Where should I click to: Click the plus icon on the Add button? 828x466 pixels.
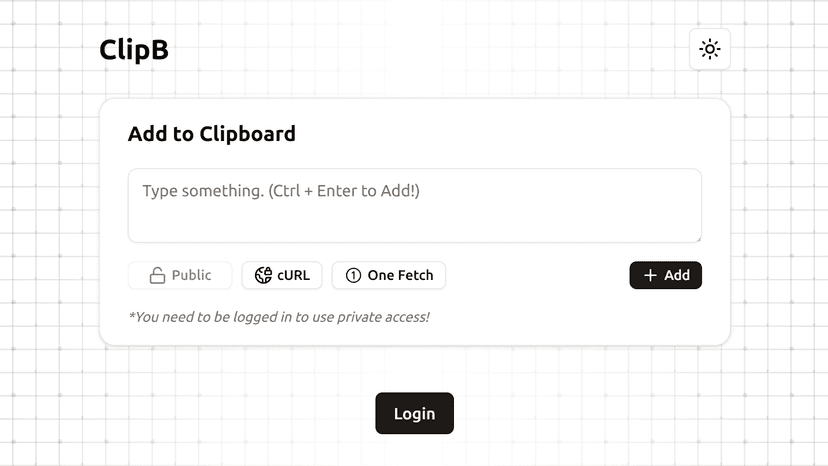650,276
